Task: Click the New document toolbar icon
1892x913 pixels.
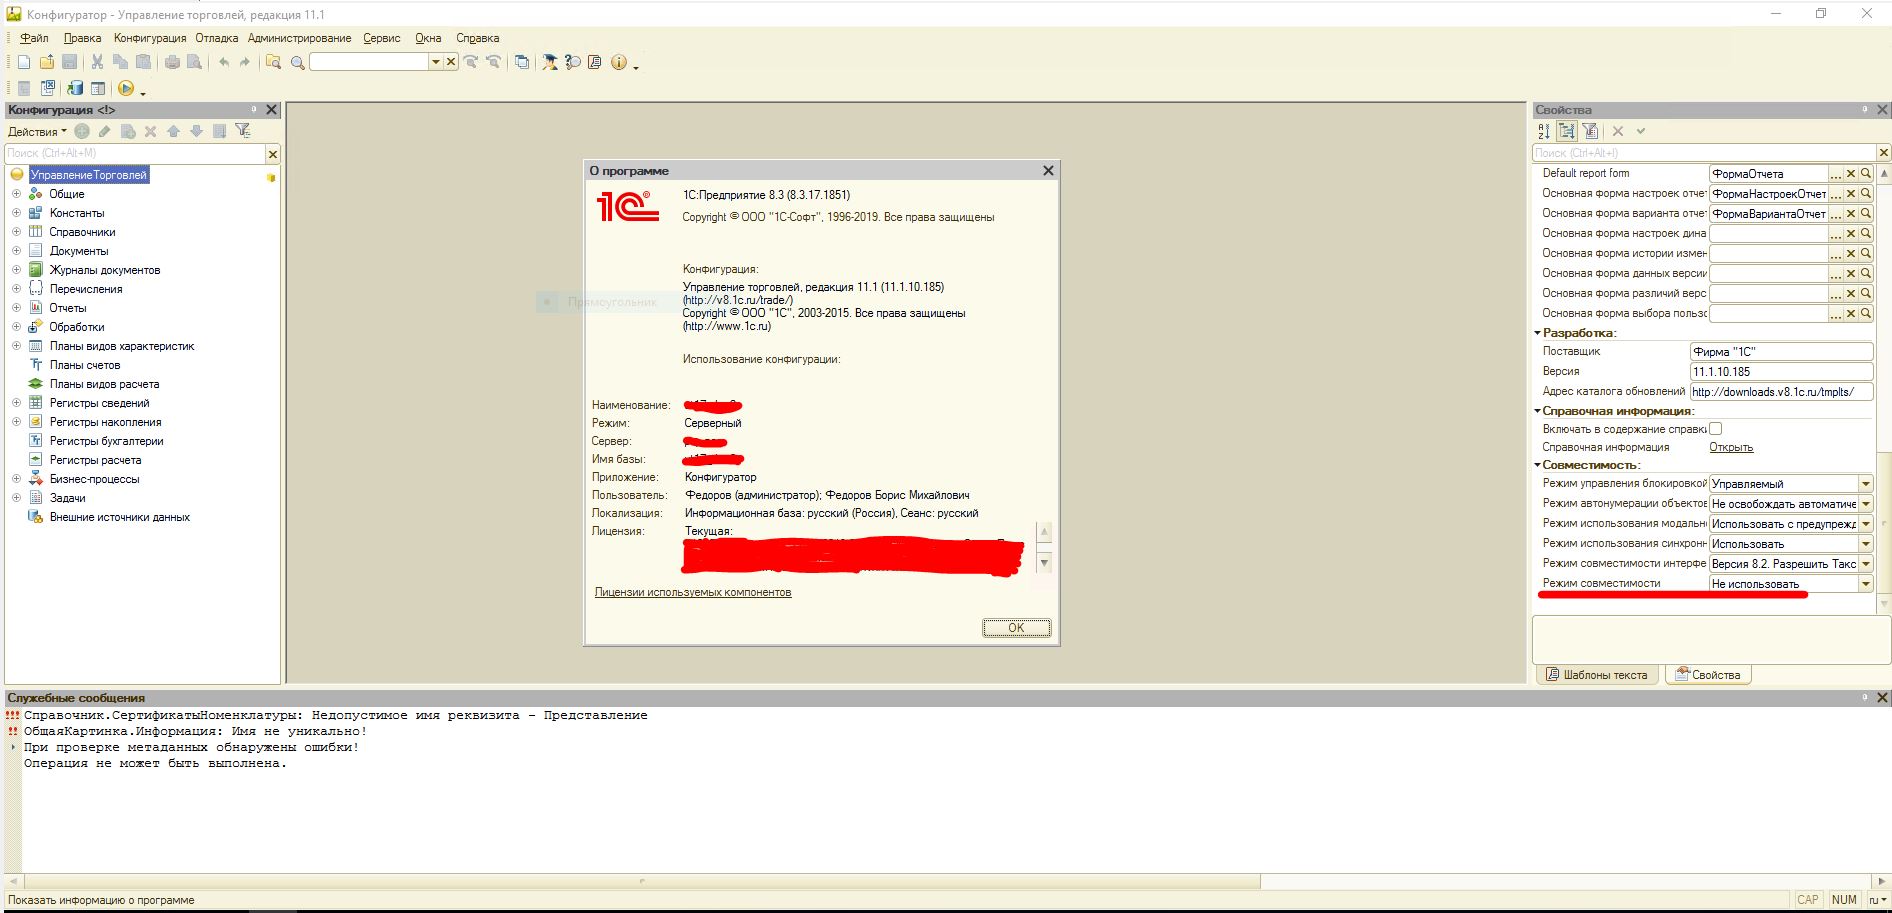Action: pyautogui.click(x=24, y=62)
